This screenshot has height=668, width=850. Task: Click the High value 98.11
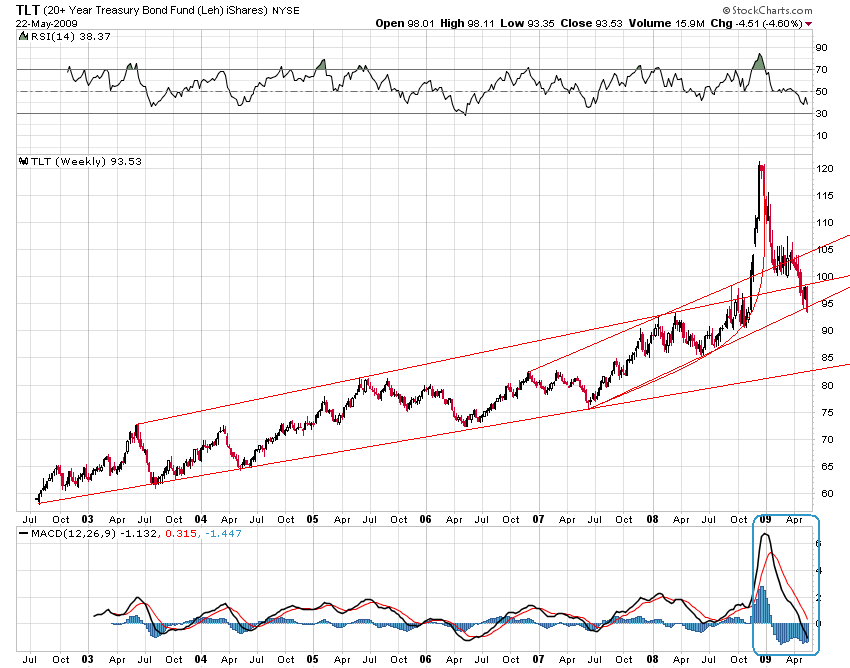(481, 23)
